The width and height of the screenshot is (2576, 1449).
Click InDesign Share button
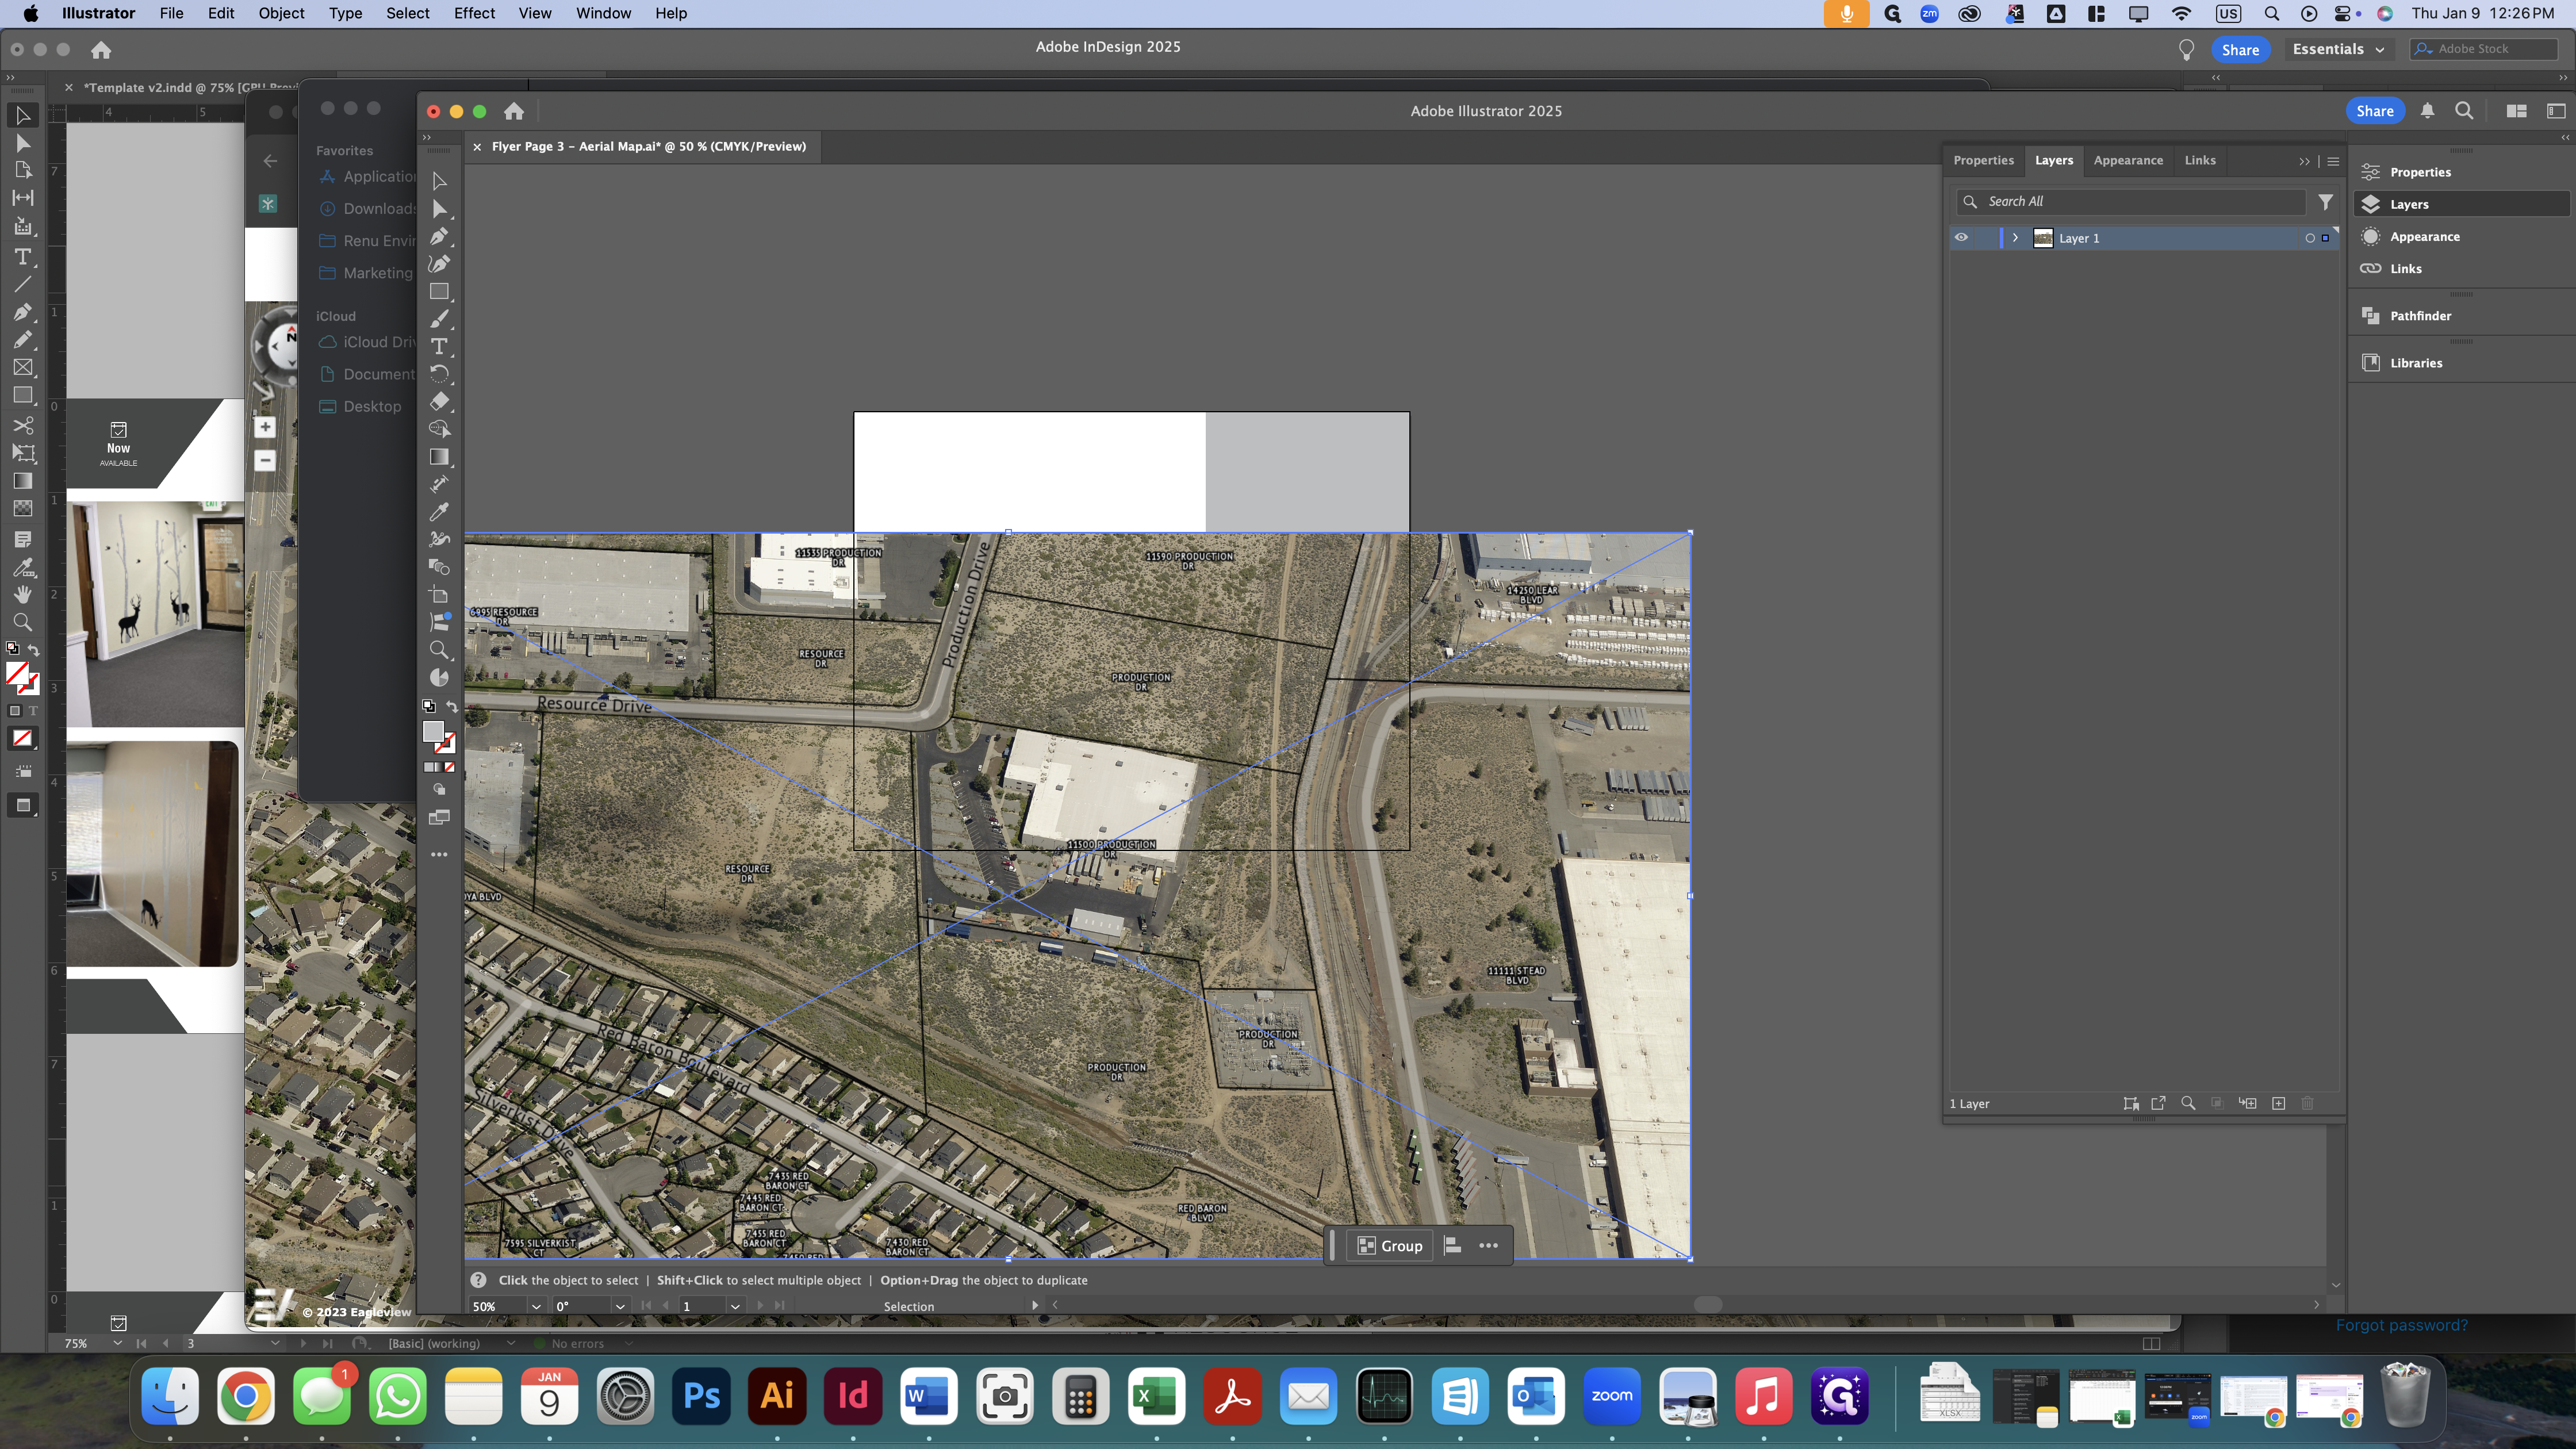click(2240, 50)
